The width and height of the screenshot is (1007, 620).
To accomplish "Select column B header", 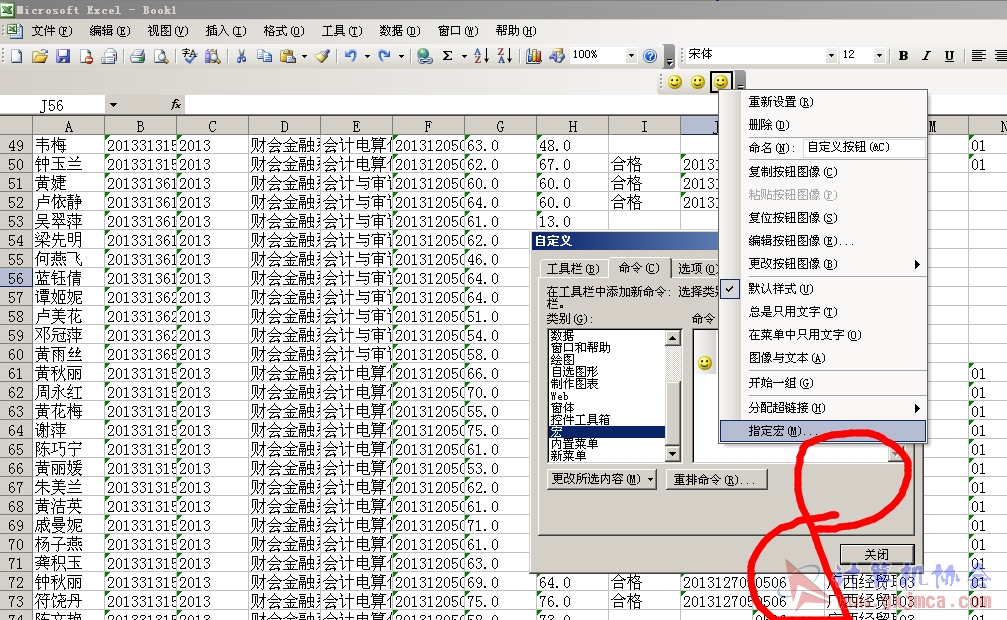I will click(x=140, y=126).
